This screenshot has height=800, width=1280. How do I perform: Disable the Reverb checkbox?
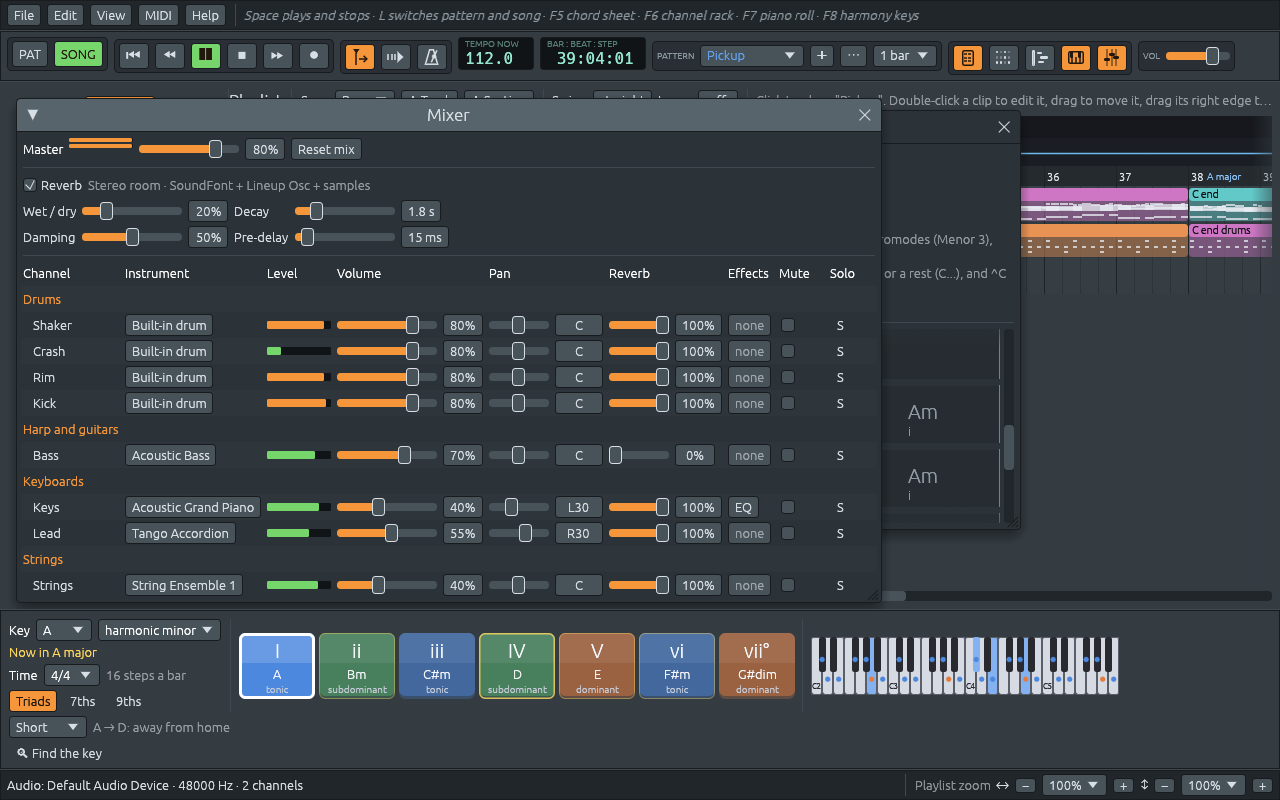coord(30,185)
